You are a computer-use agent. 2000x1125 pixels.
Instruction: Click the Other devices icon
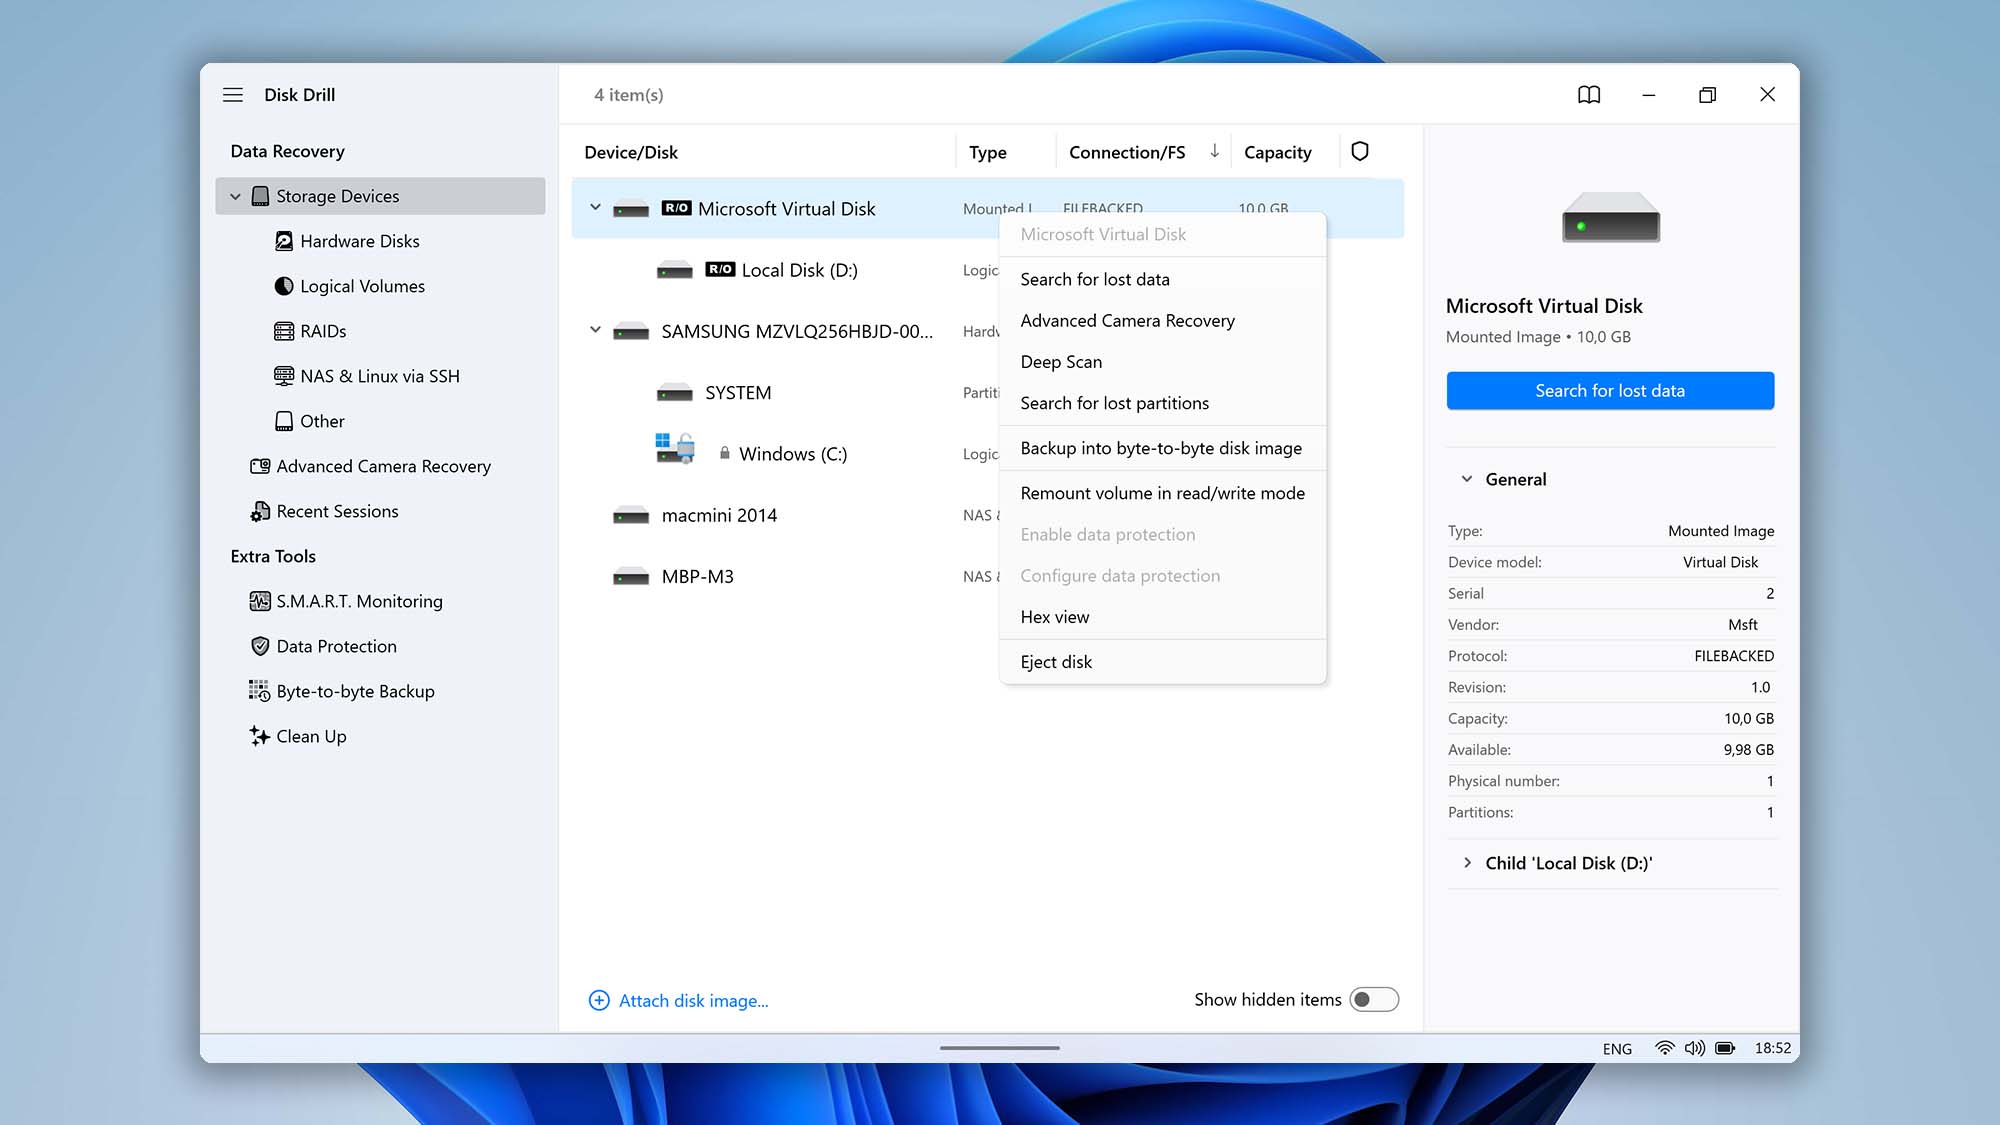click(284, 421)
